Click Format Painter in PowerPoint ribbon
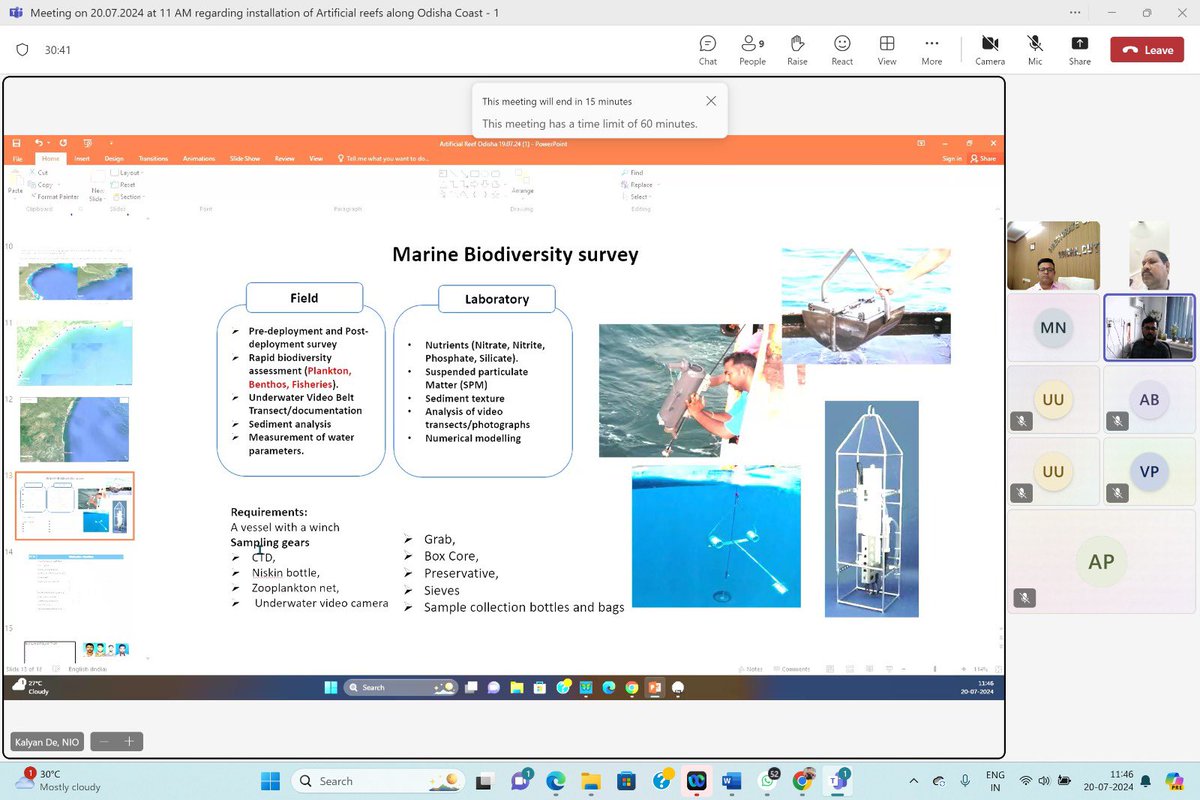 point(56,196)
